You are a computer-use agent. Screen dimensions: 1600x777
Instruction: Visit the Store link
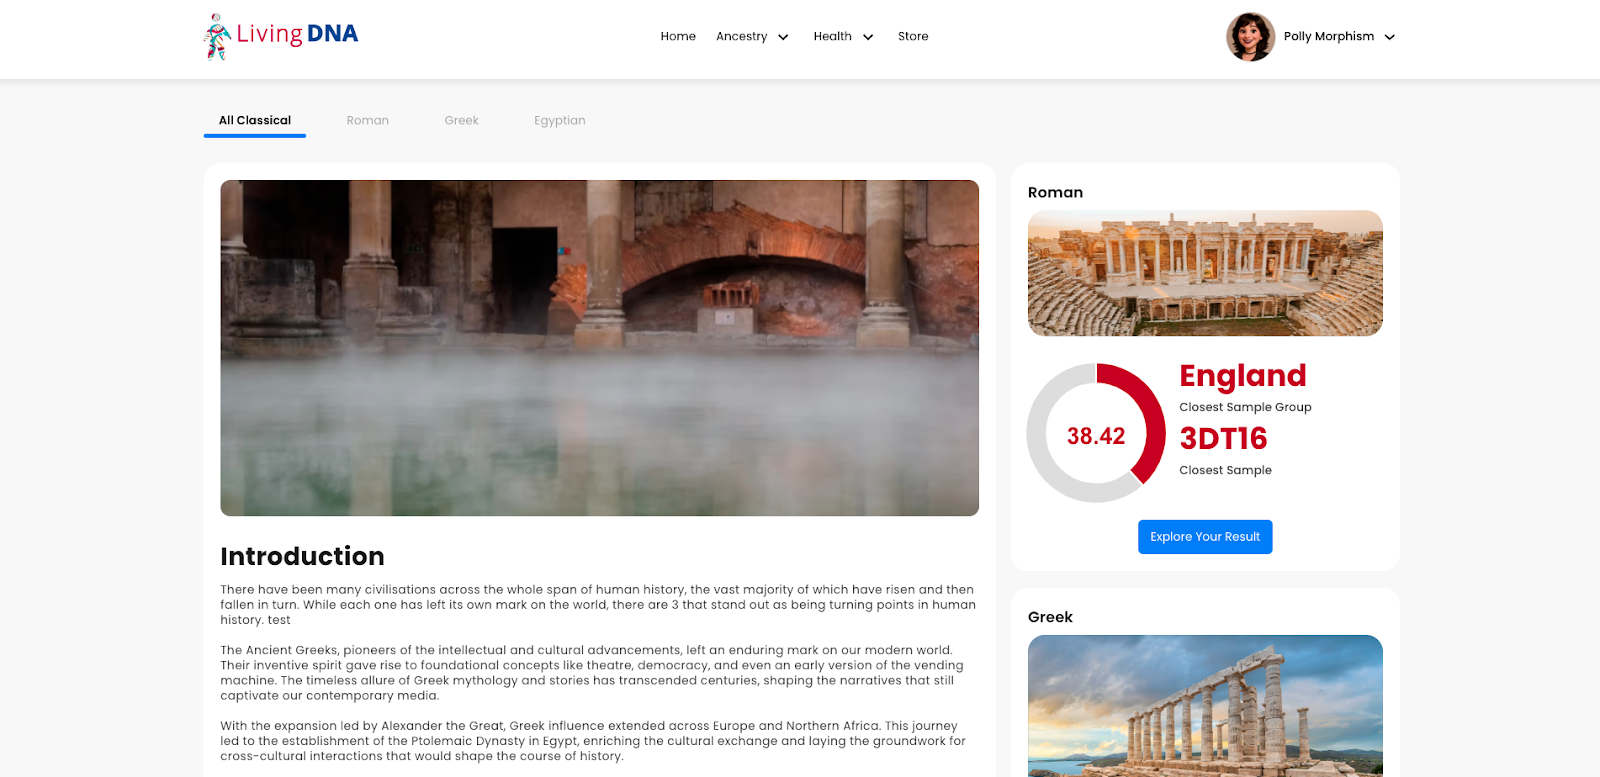click(x=913, y=36)
